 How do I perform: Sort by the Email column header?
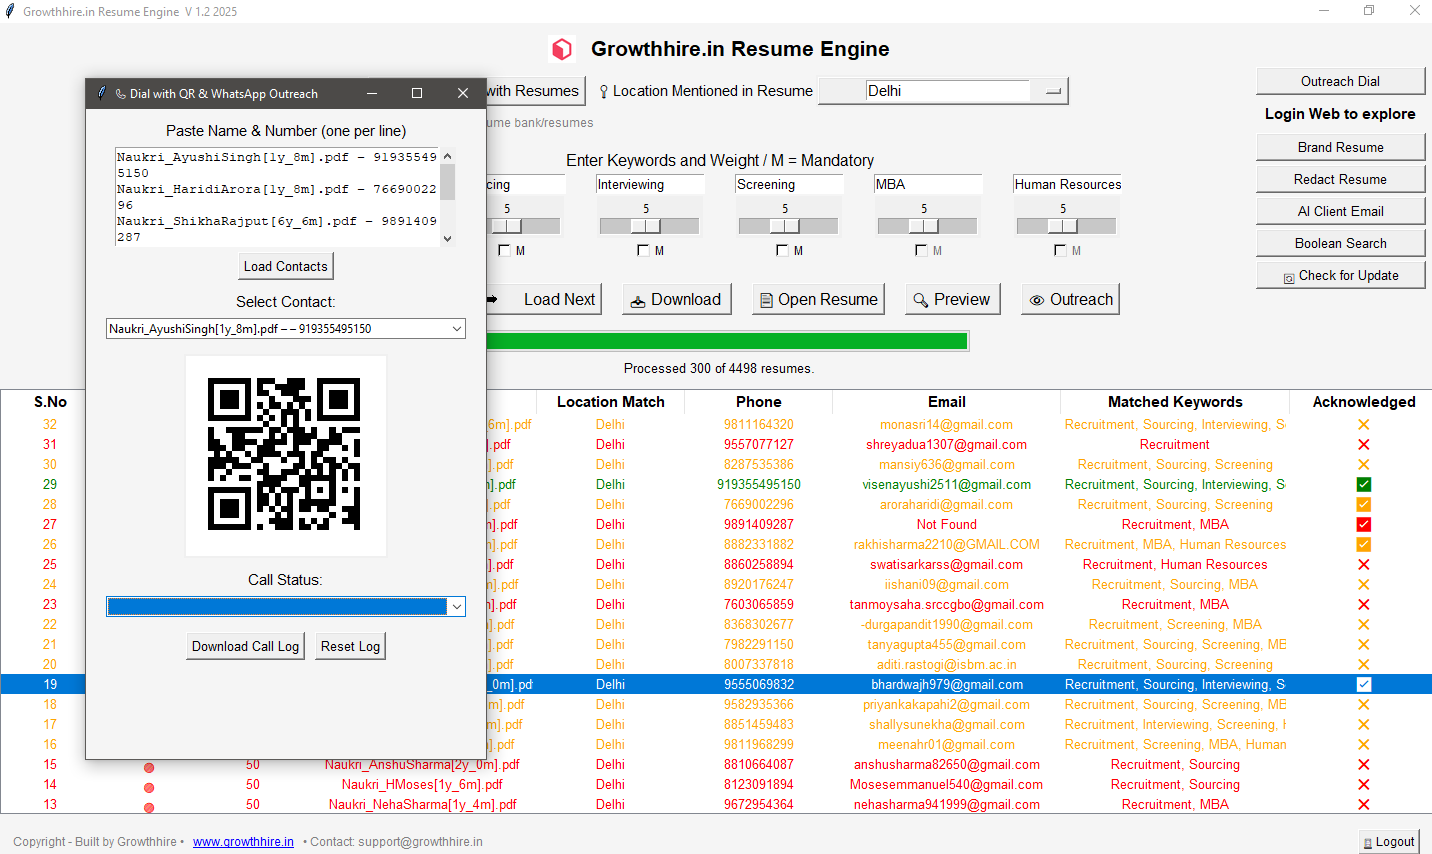(946, 402)
